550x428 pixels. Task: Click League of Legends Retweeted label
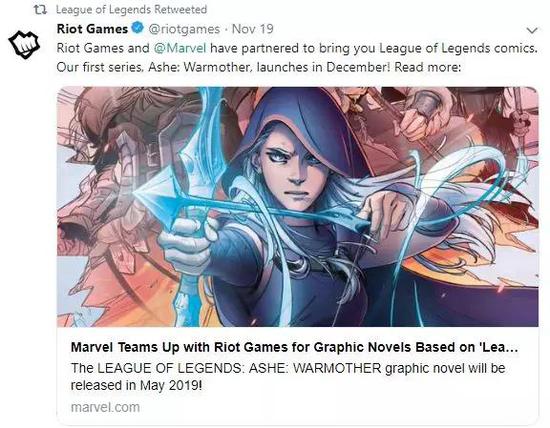point(131,9)
